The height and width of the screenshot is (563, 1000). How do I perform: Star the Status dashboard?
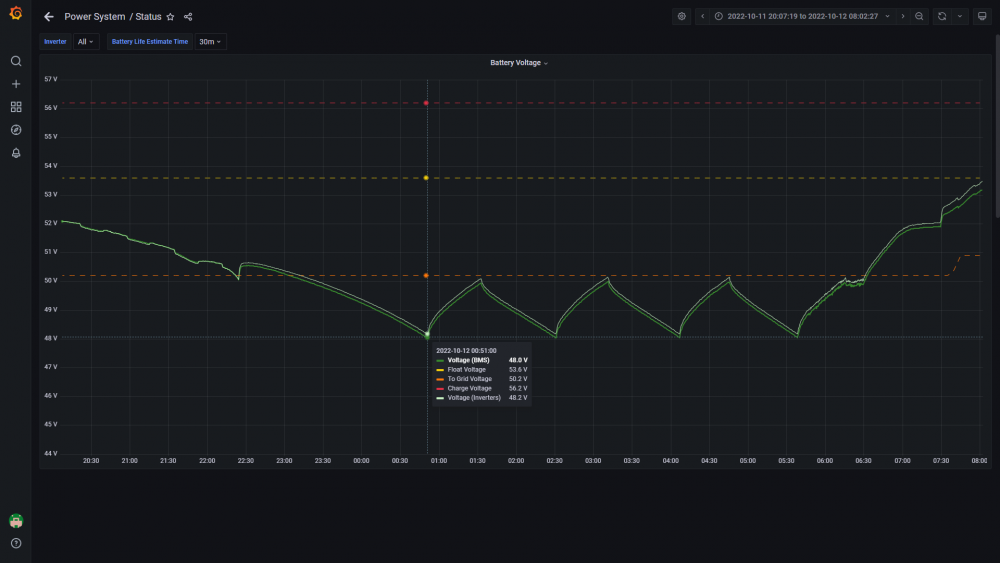tap(170, 17)
